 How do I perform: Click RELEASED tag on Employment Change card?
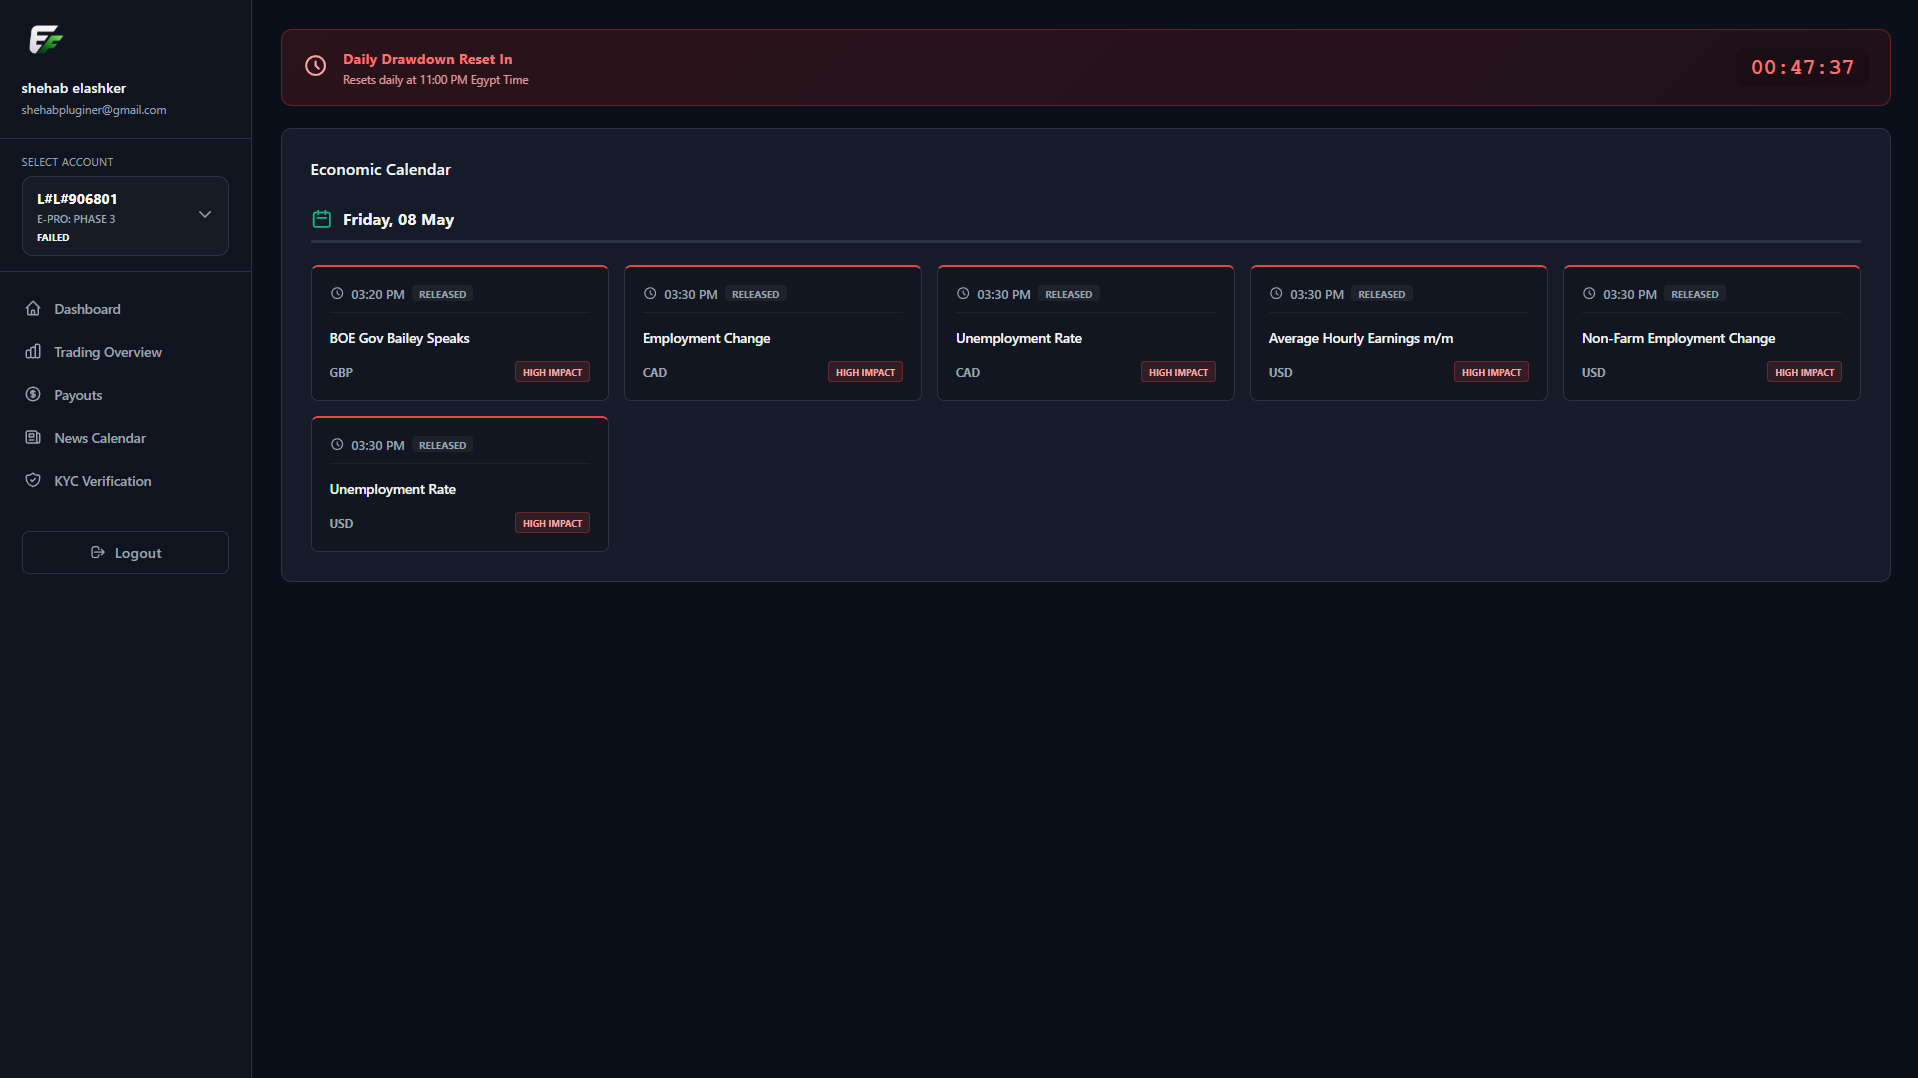point(755,294)
